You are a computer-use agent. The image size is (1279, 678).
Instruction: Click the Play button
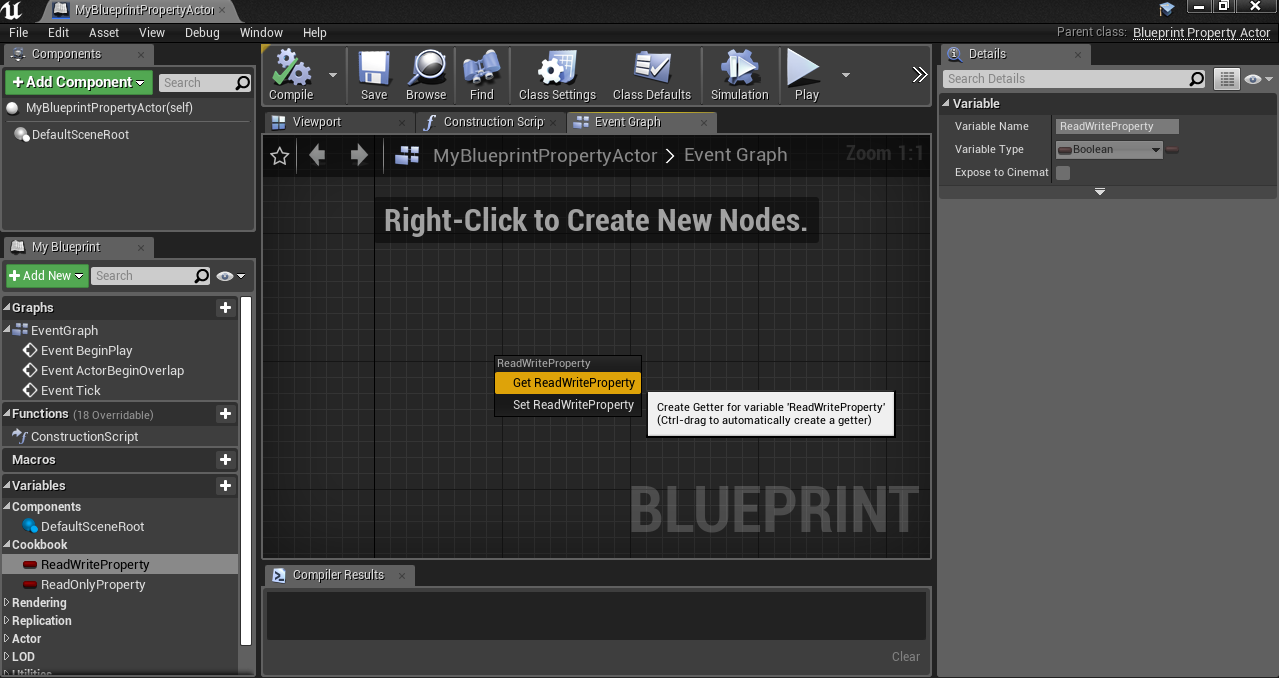(806, 76)
